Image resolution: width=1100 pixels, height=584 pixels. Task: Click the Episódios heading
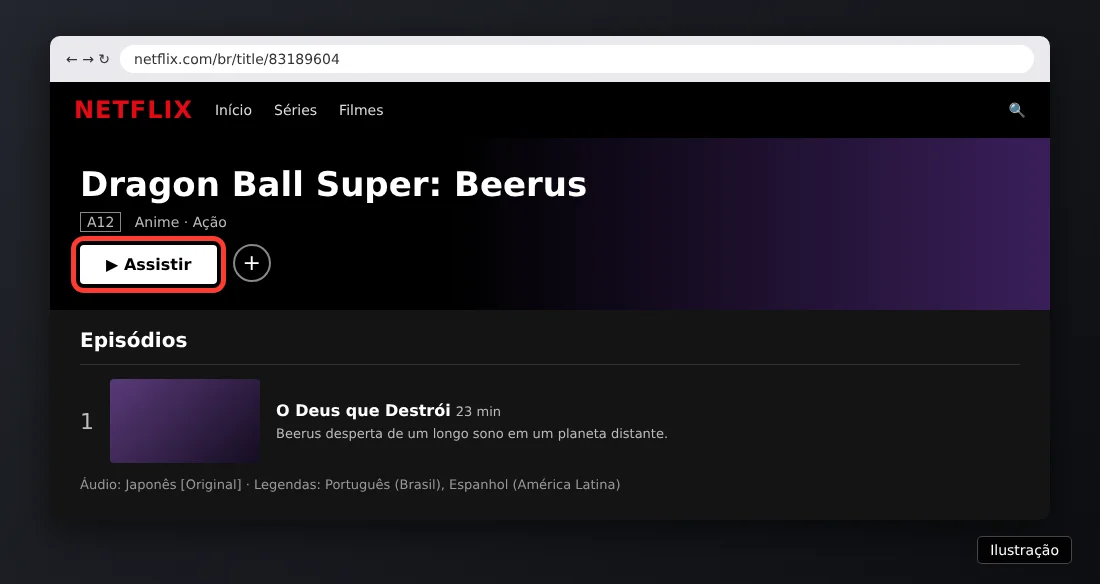click(x=133, y=340)
